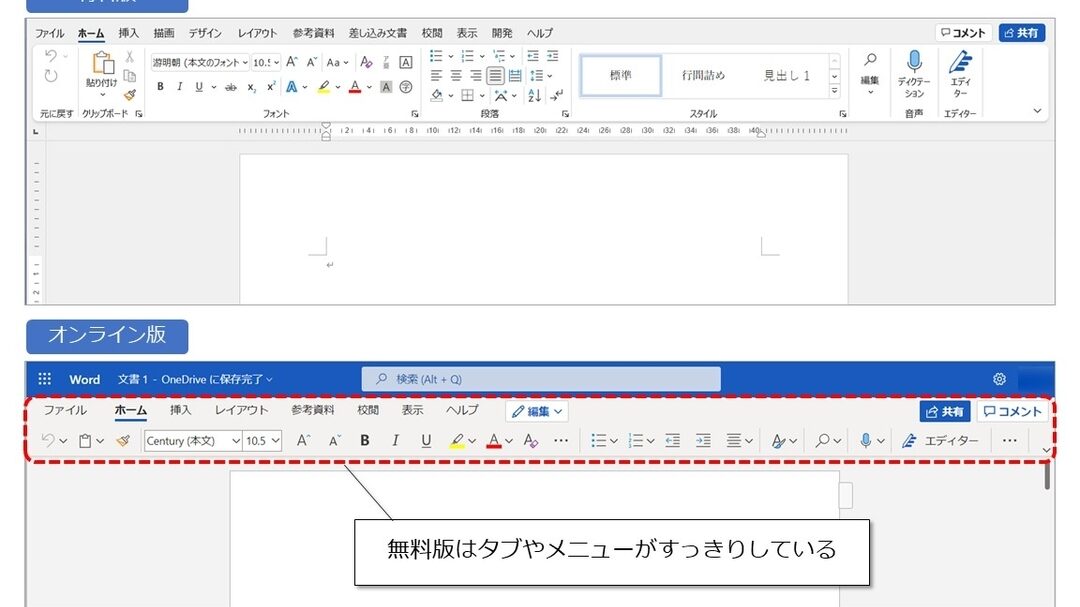Click the Dictation microphone in desktop ribbon
This screenshot has height=607, width=1080.
(914, 62)
